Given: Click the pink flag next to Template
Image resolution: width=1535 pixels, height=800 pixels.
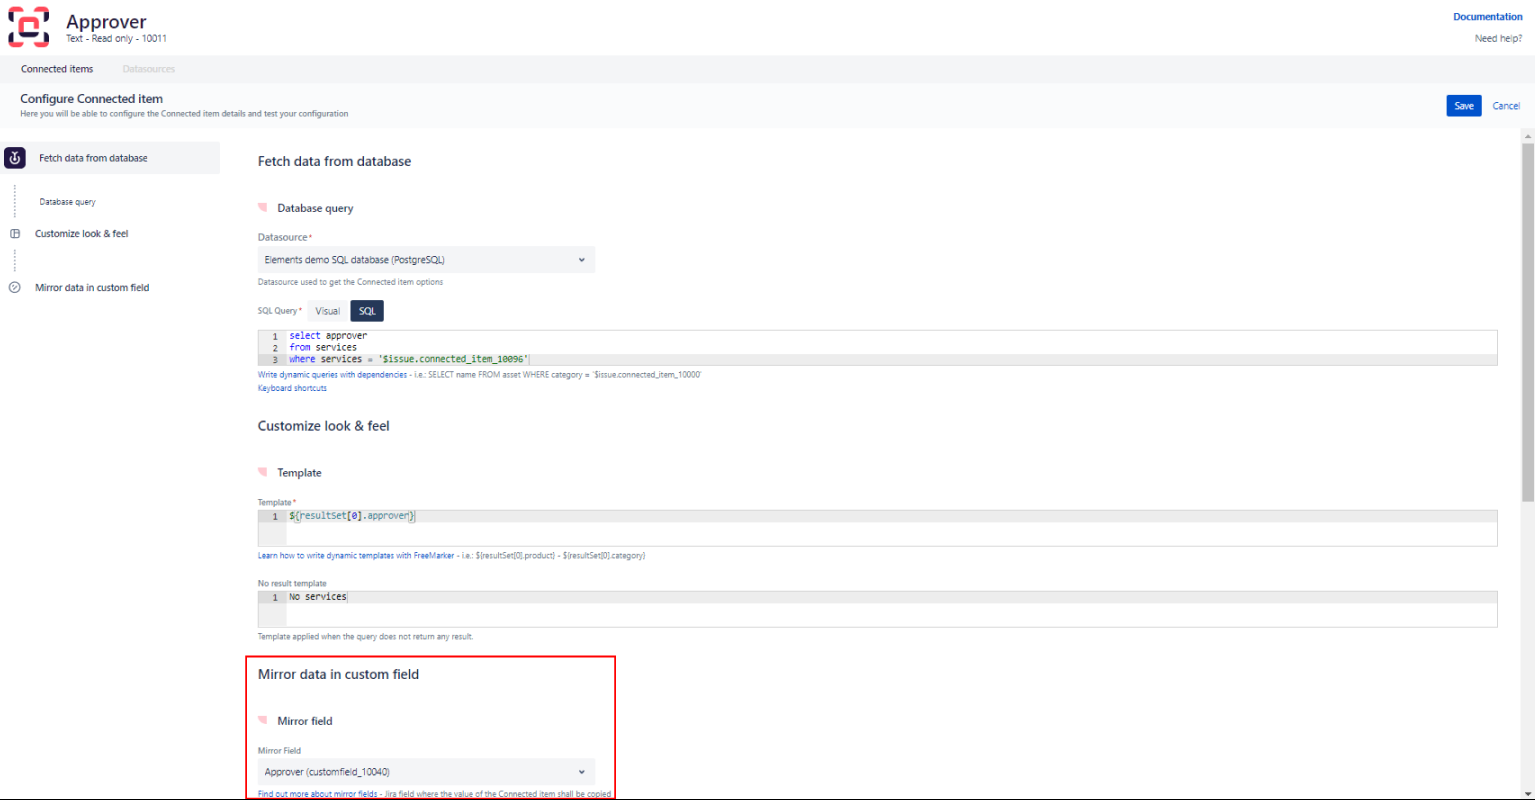Looking at the screenshot, I should click(x=263, y=471).
